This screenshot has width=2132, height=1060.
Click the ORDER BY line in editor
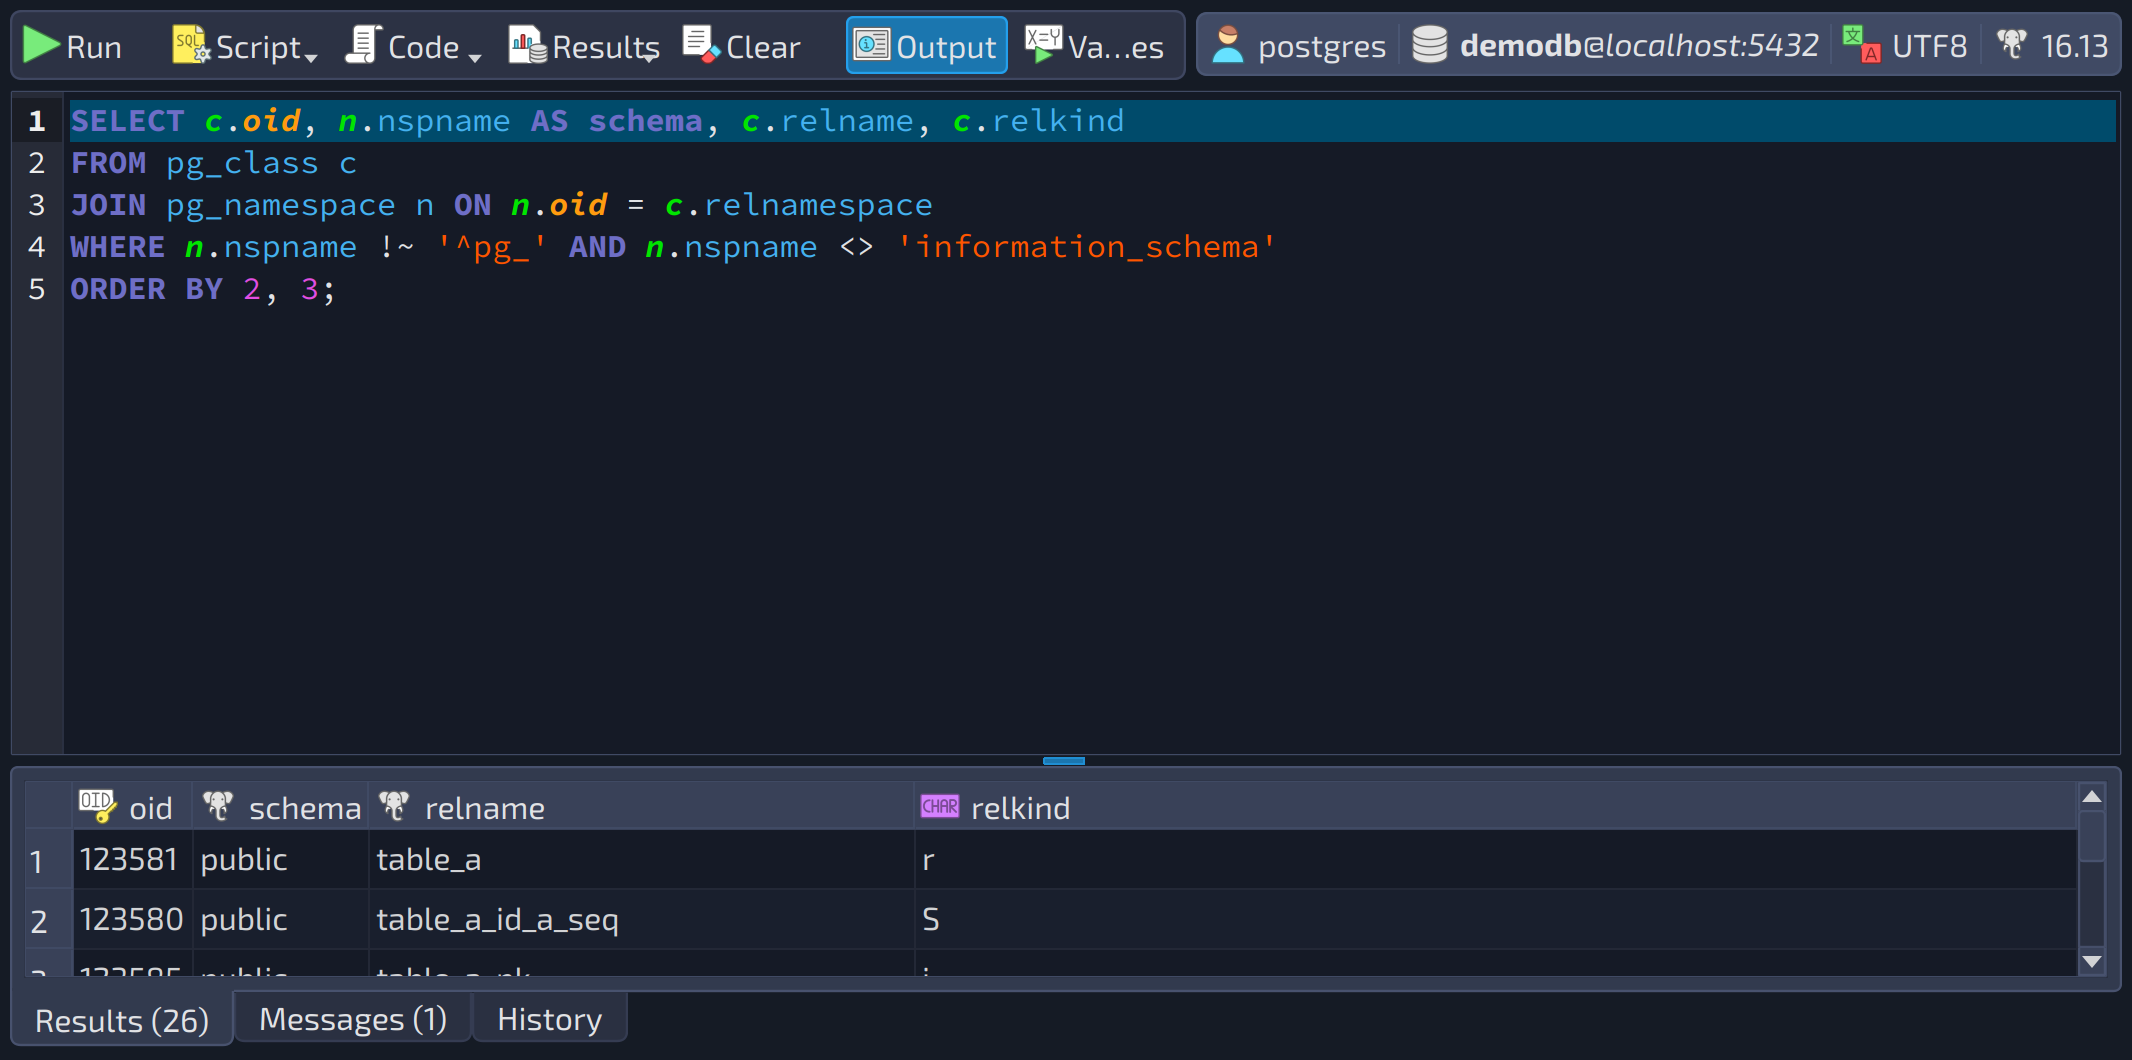tap(1091, 289)
